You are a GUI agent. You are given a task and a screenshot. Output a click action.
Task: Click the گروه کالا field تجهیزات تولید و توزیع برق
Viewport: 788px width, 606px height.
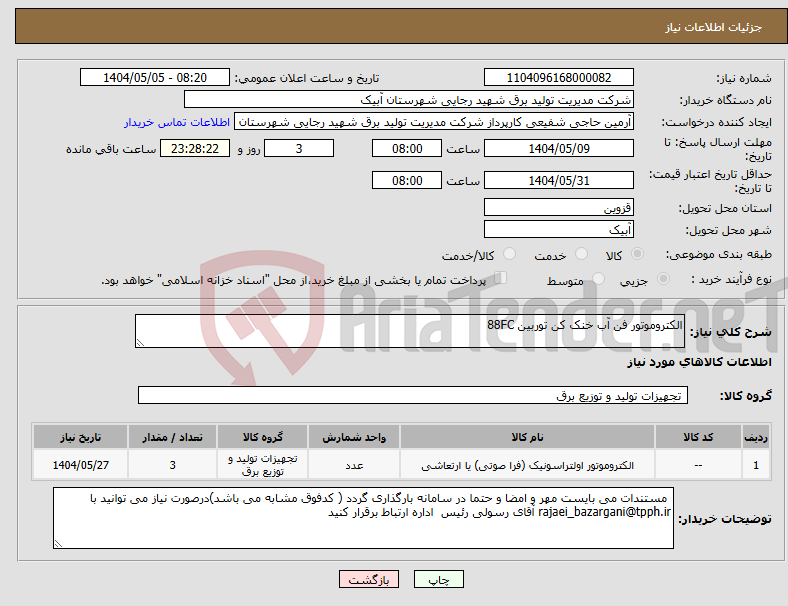413,395
